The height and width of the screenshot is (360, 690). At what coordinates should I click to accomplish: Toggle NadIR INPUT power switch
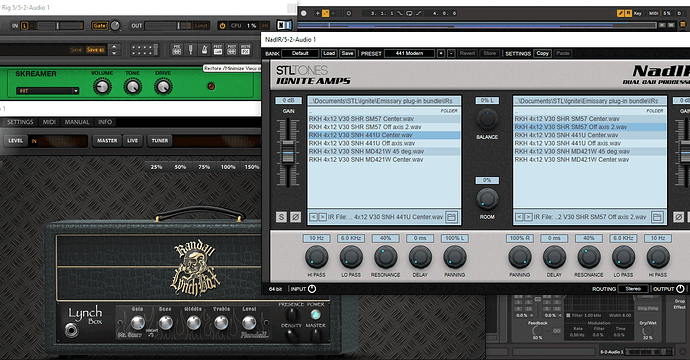[312, 289]
